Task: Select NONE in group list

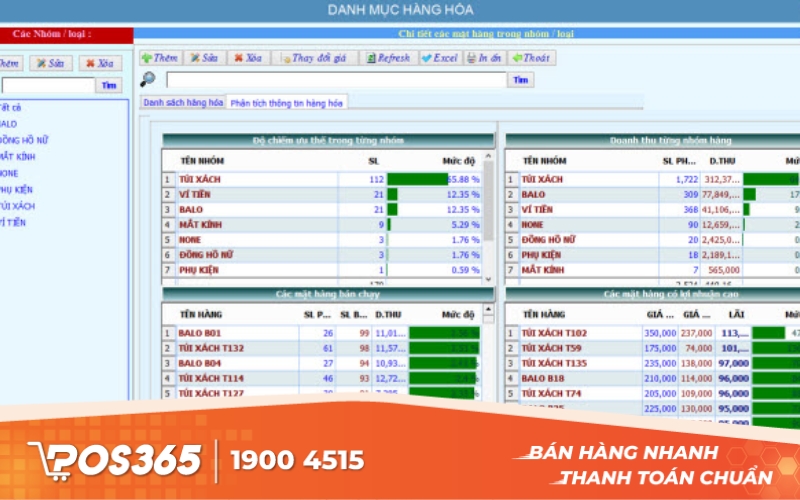Action: click(x=9, y=173)
